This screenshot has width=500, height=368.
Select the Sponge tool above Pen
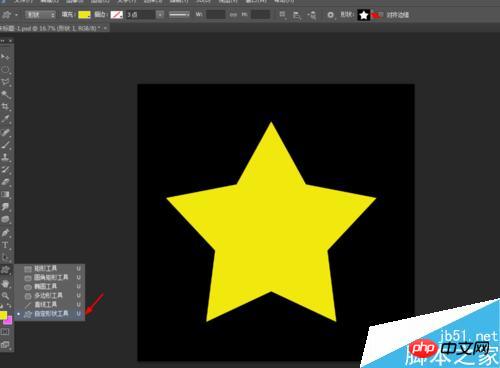point(5,219)
